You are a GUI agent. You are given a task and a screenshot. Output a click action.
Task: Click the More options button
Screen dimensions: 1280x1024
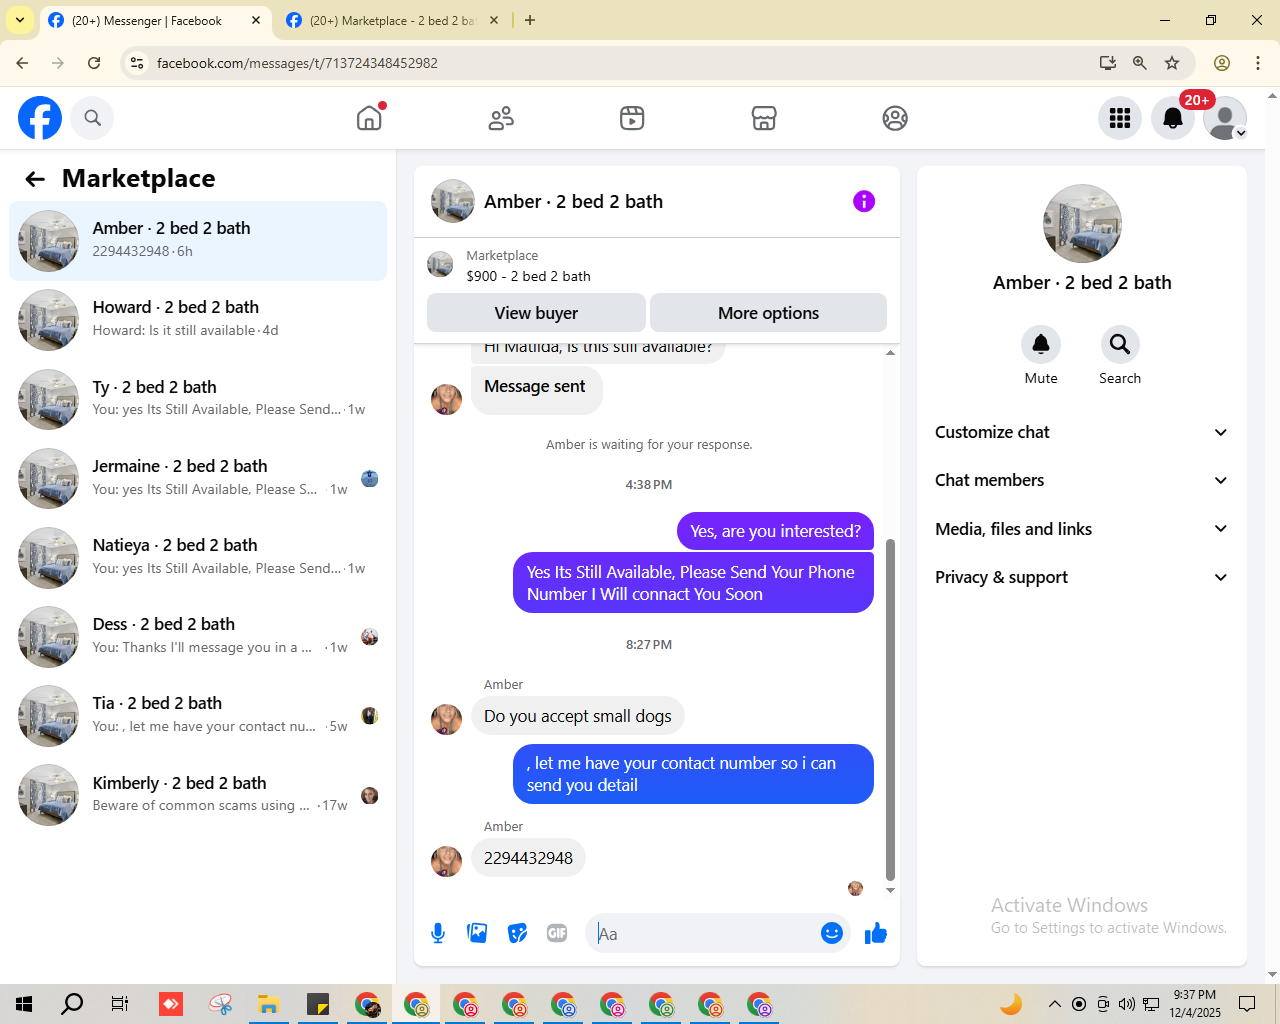point(768,313)
